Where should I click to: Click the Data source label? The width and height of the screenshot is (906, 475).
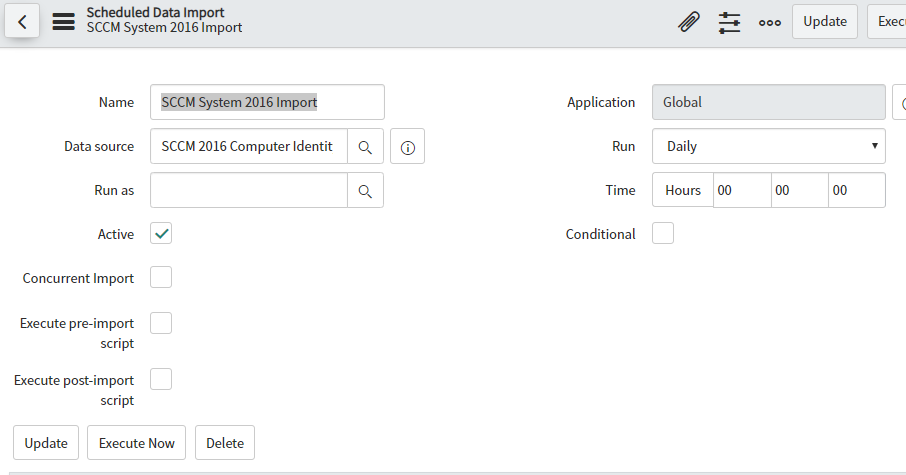[99, 146]
